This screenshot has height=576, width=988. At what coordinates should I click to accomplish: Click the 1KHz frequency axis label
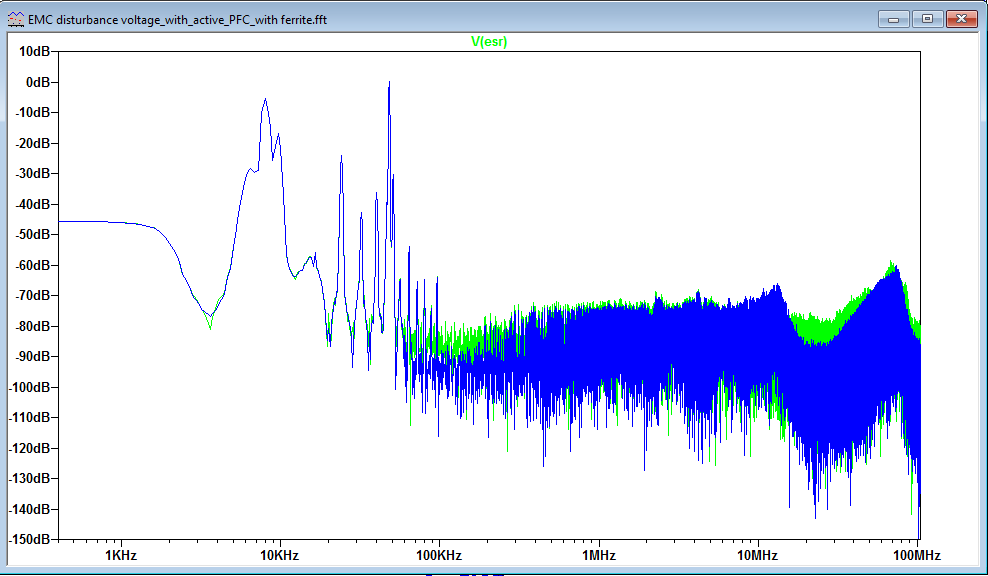pos(121,555)
